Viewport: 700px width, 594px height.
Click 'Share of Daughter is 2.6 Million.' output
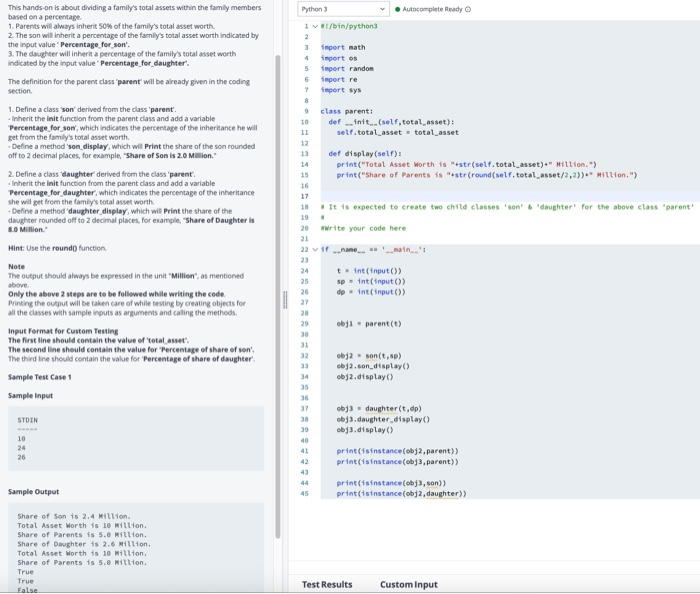[84, 544]
